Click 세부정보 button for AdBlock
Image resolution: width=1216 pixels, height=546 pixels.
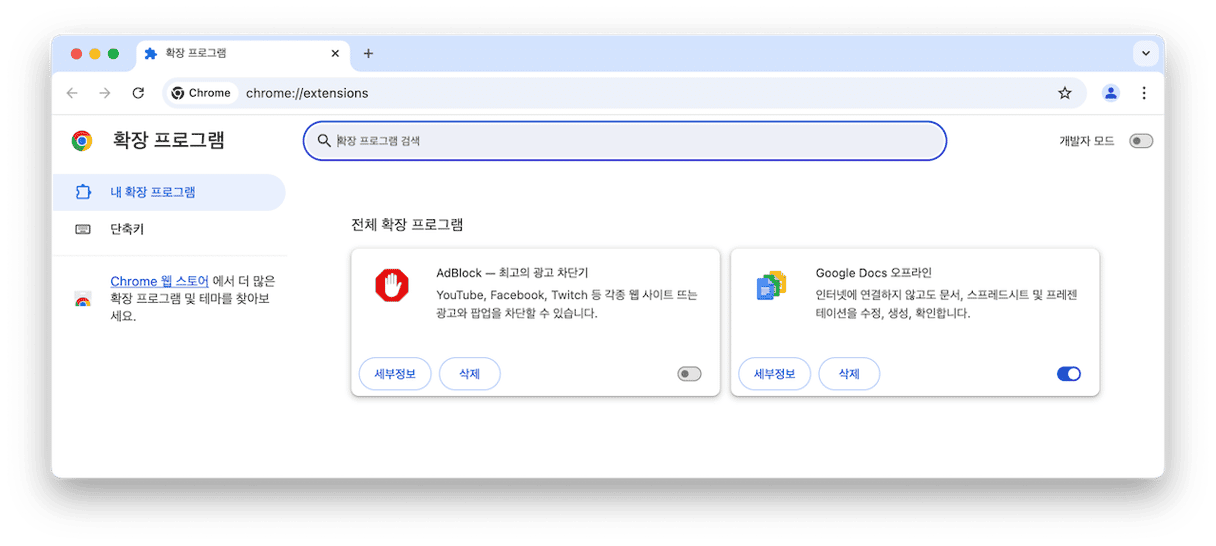pyautogui.click(x=395, y=374)
